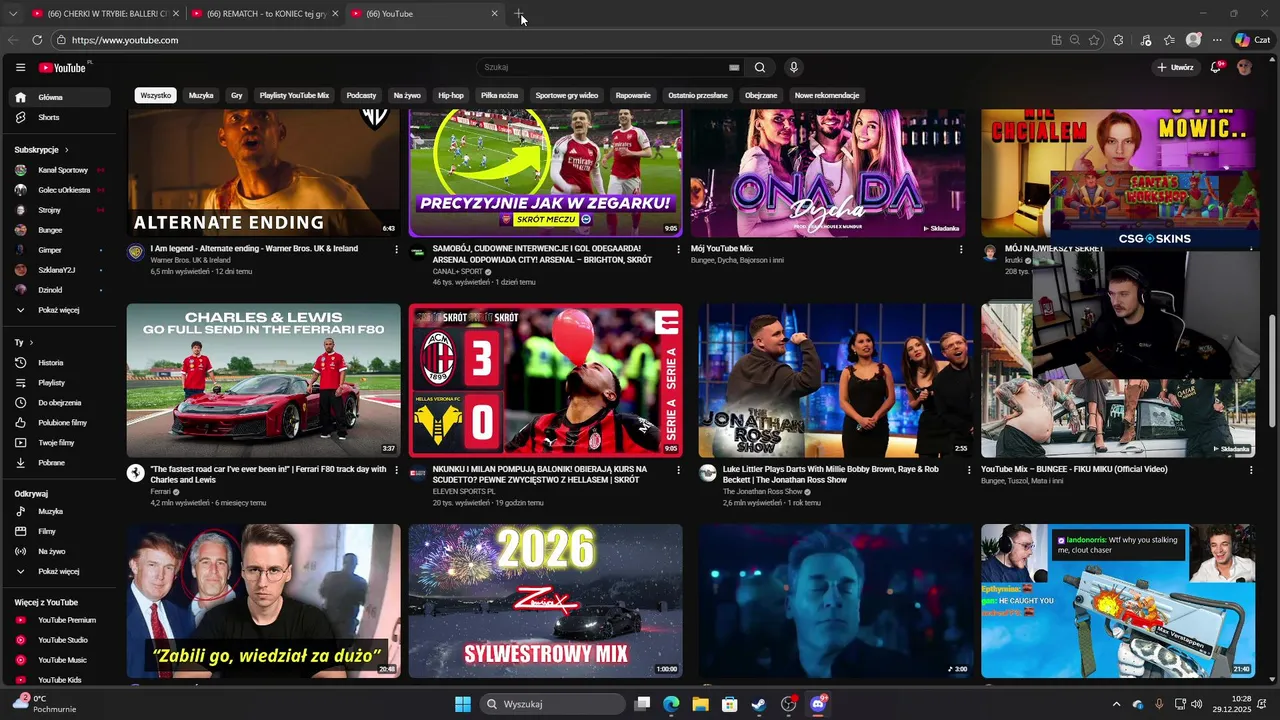This screenshot has width=1280, height=720.
Task: Open YouTube Music in sidebar
Action: pos(62,660)
